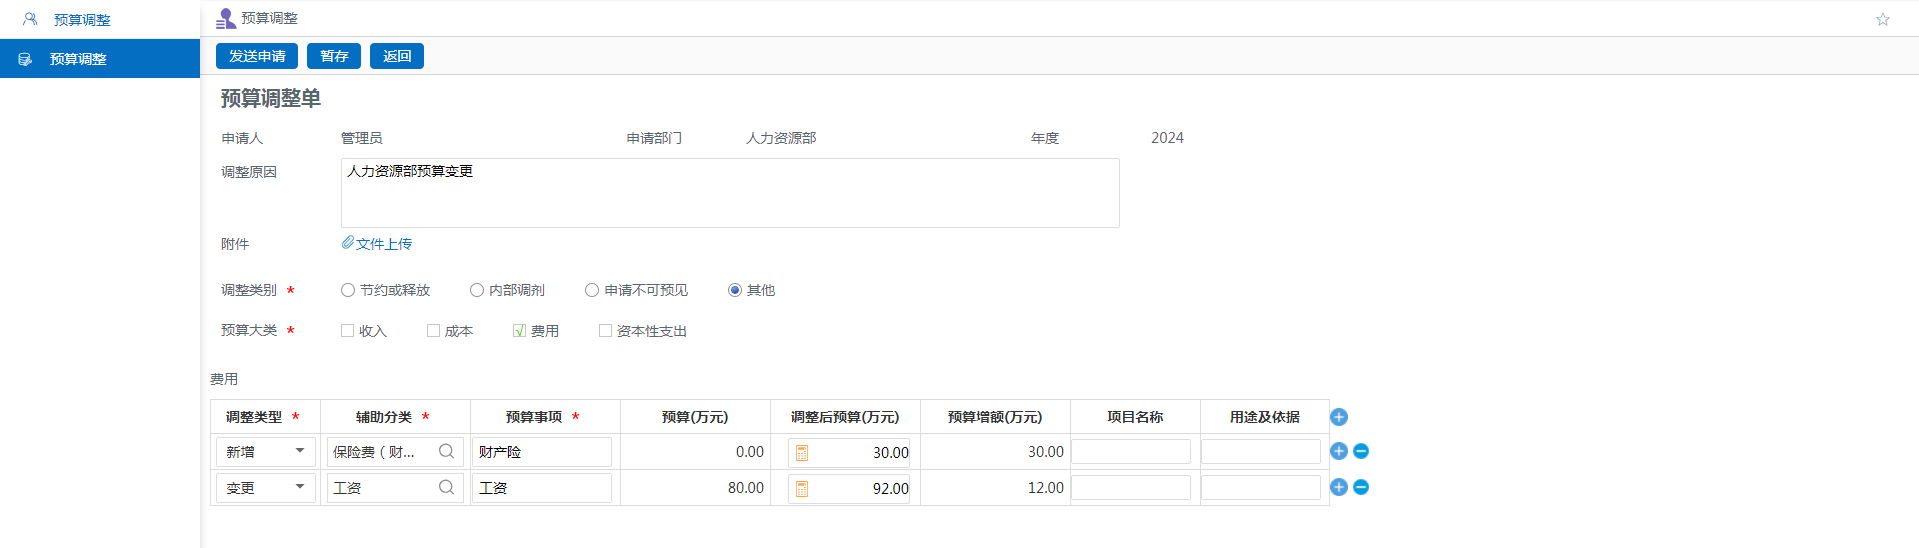
Task: Click the top 预算调整 sidebar header
Action: pyautogui.click(x=82, y=20)
